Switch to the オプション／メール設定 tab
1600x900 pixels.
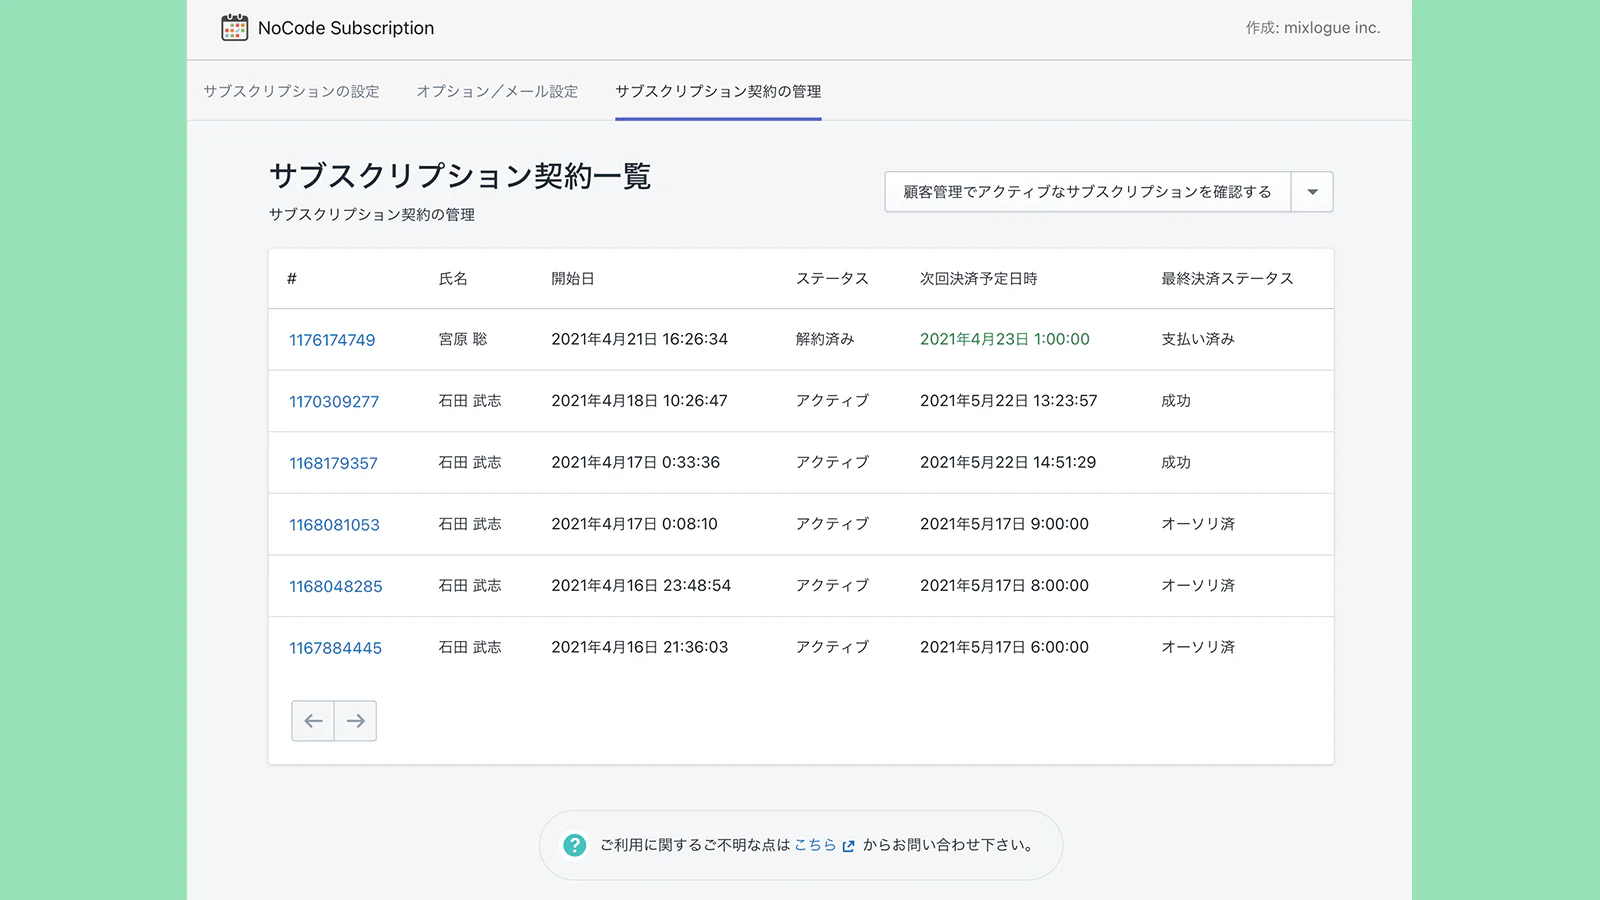click(x=497, y=91)
